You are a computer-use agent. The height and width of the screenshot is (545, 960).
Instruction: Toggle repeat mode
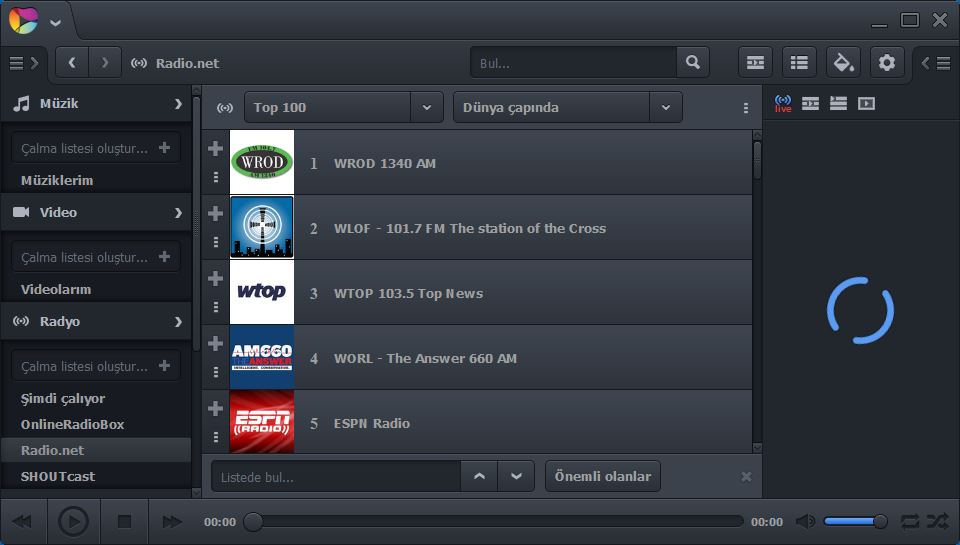pos(910,522)
